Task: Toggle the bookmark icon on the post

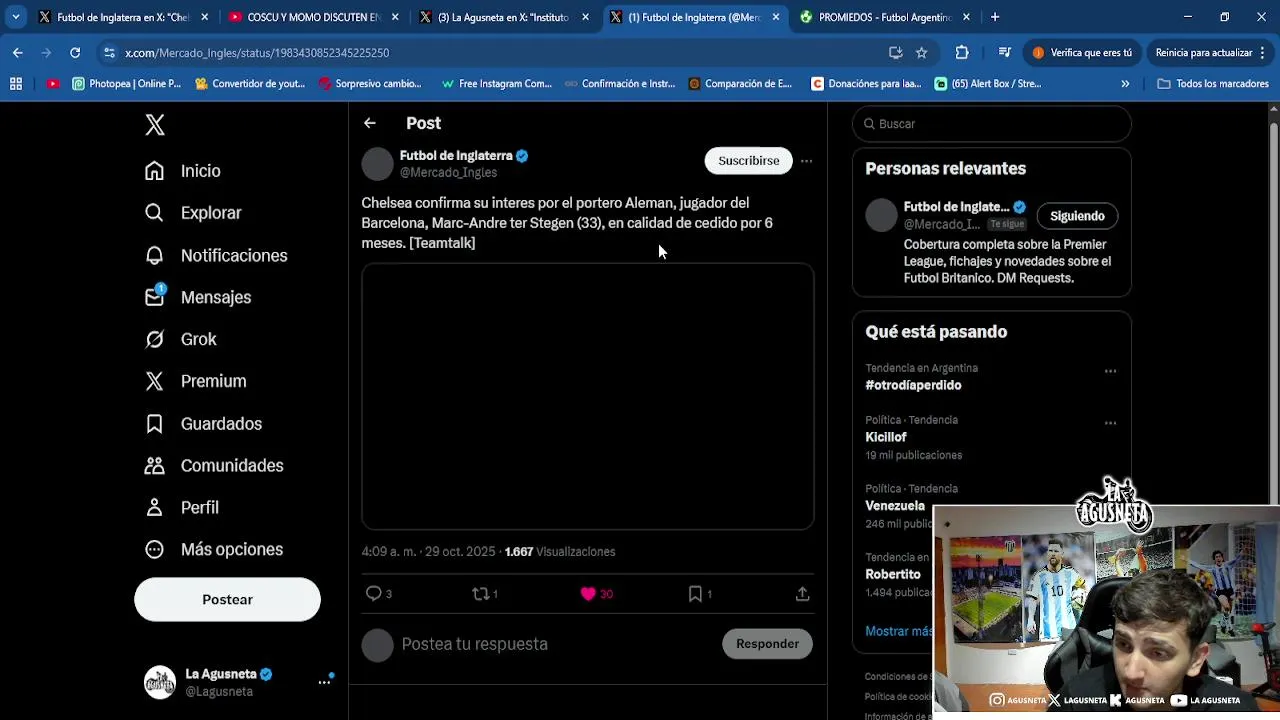Action: click(x=695, y=594)
